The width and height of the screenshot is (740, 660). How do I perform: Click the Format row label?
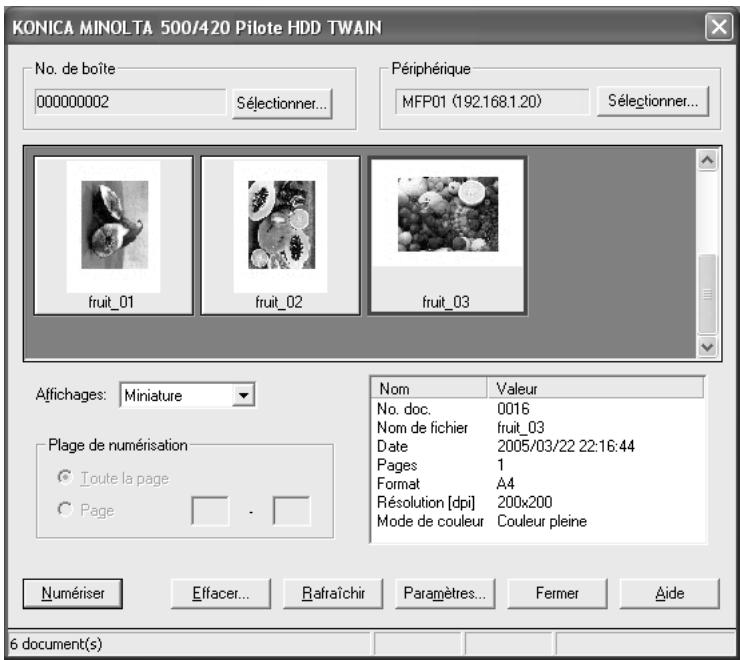398,483
